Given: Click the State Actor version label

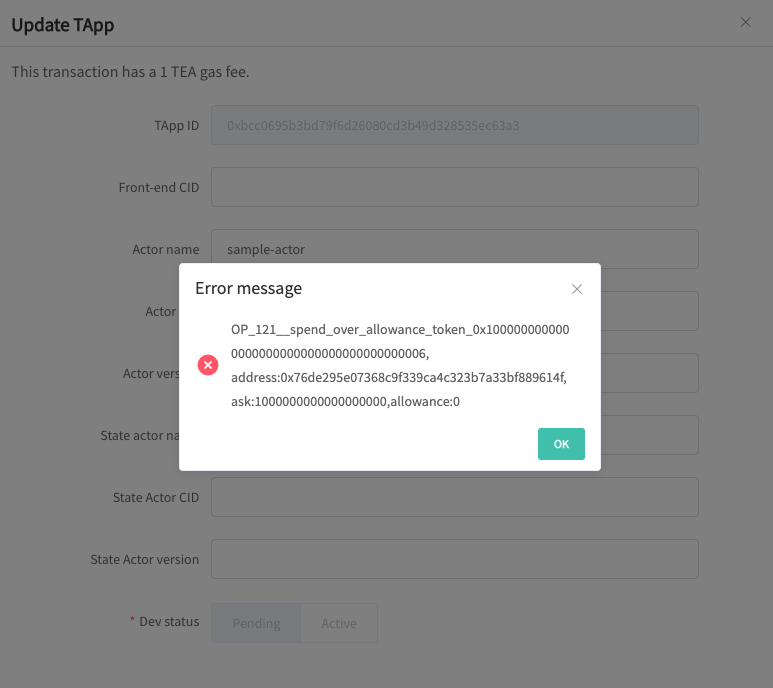Looking at the screenshot, I should pos(145,559).
